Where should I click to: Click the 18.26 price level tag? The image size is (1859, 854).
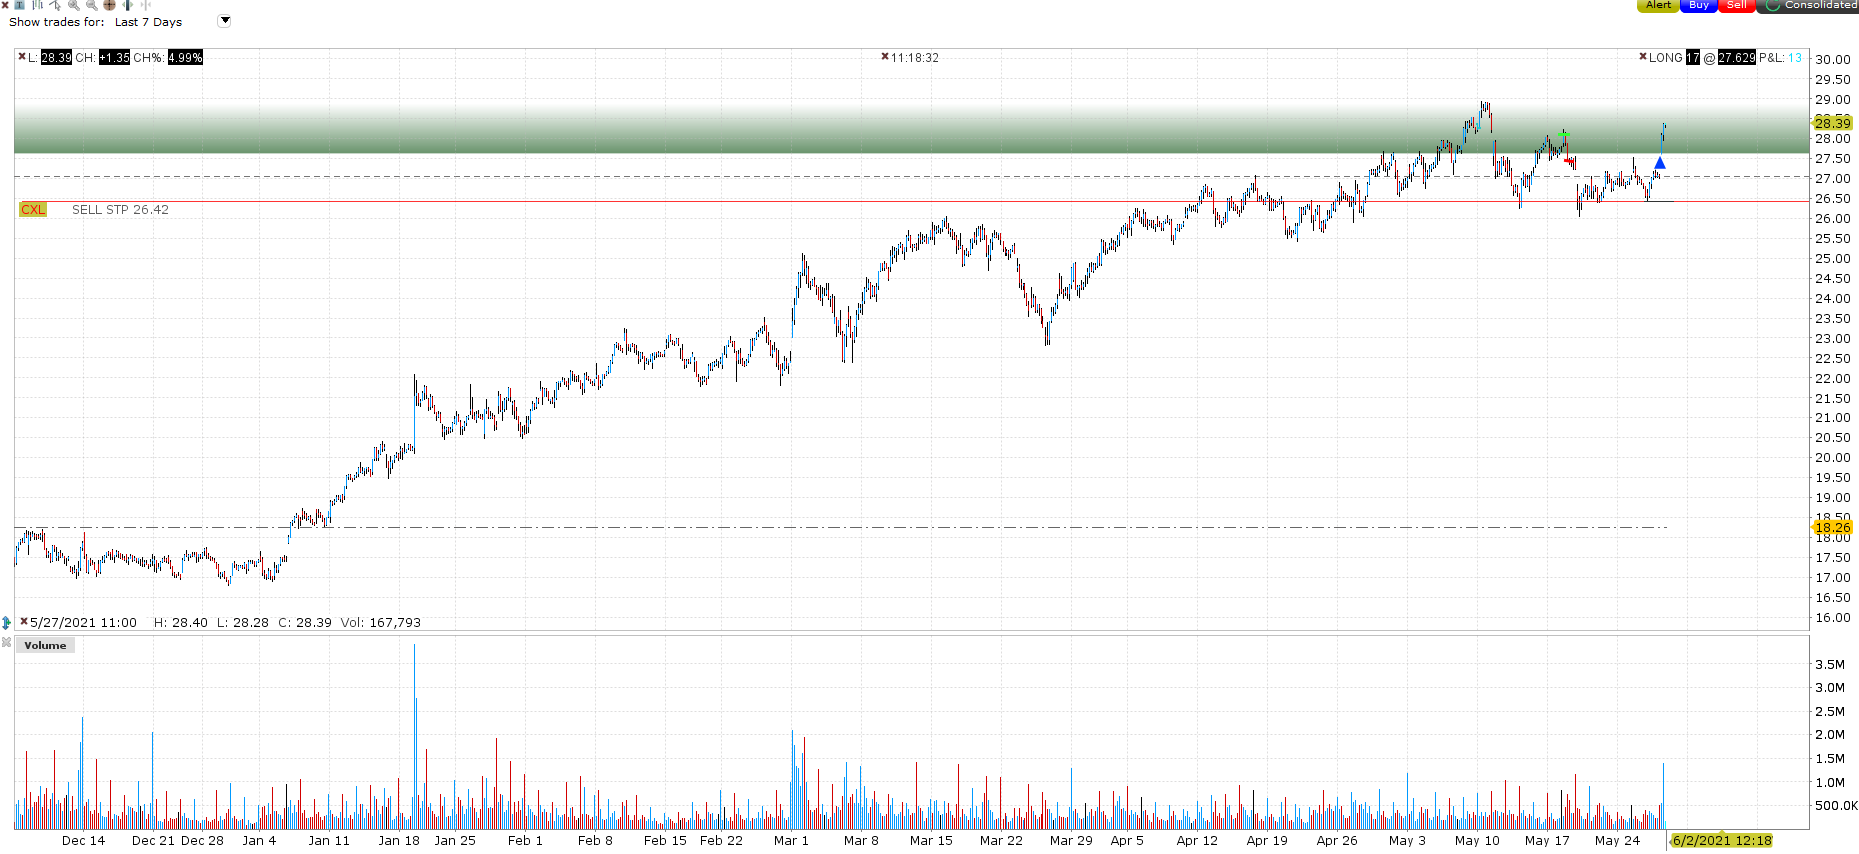click(x=1833, y=527)
